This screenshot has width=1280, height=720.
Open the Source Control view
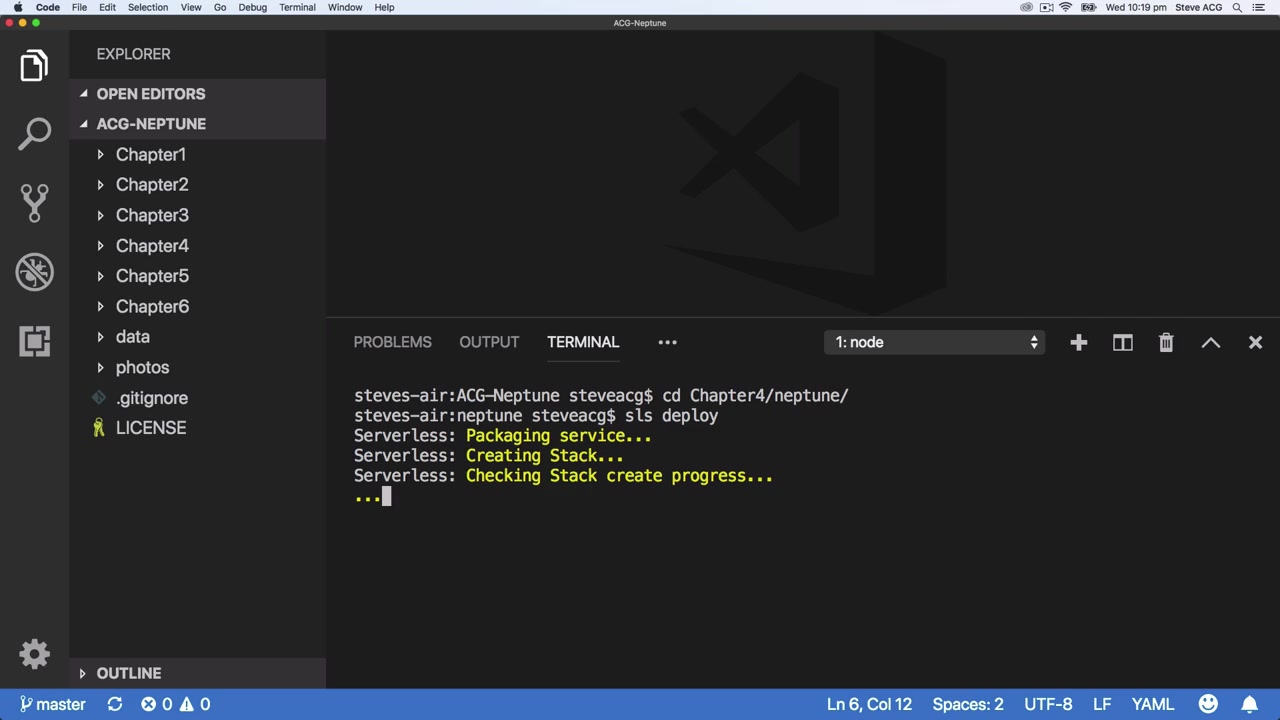click(34, 203)
